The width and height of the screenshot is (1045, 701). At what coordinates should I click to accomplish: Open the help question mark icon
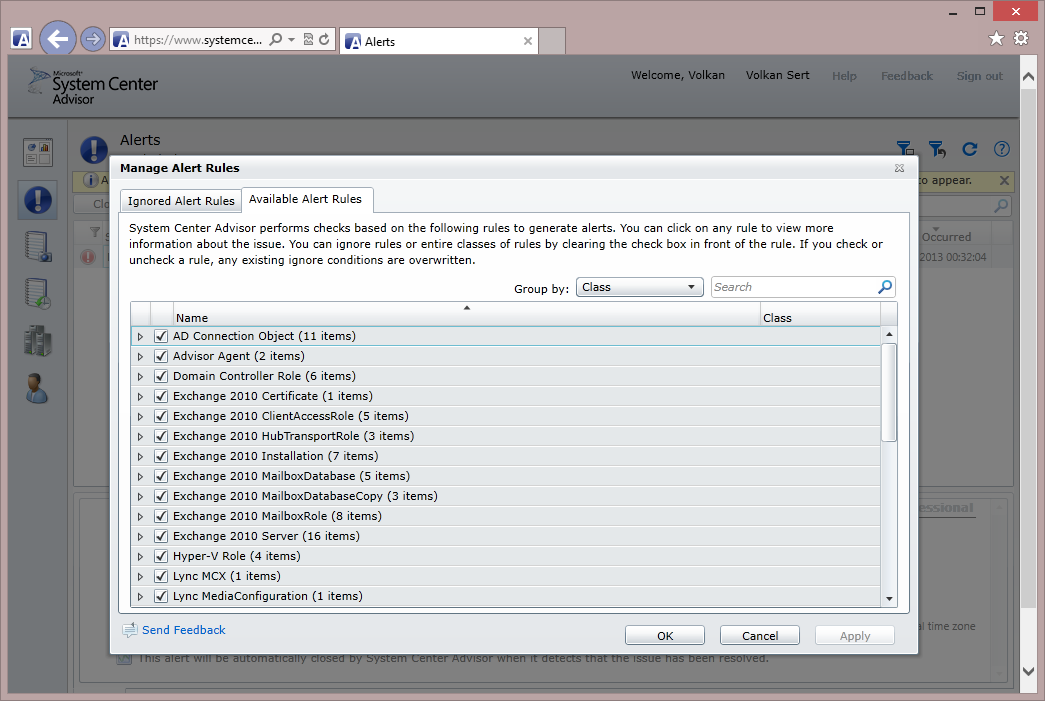click(x=1002, y=149)
